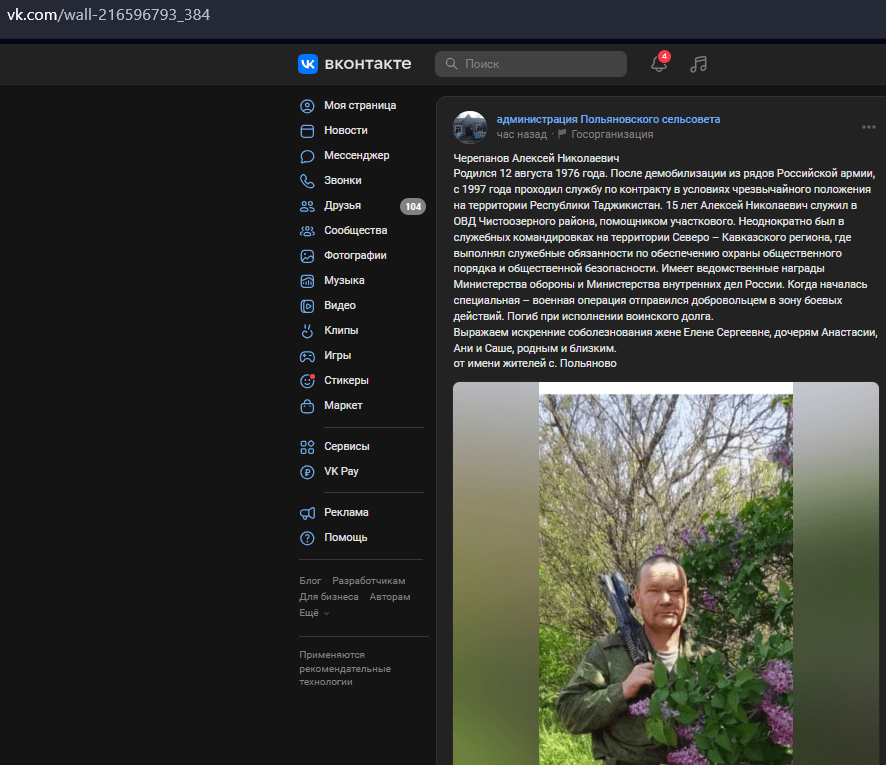Click the VK logo icon
The height and width of the screenshot is (765, 886).
point(308,64)
